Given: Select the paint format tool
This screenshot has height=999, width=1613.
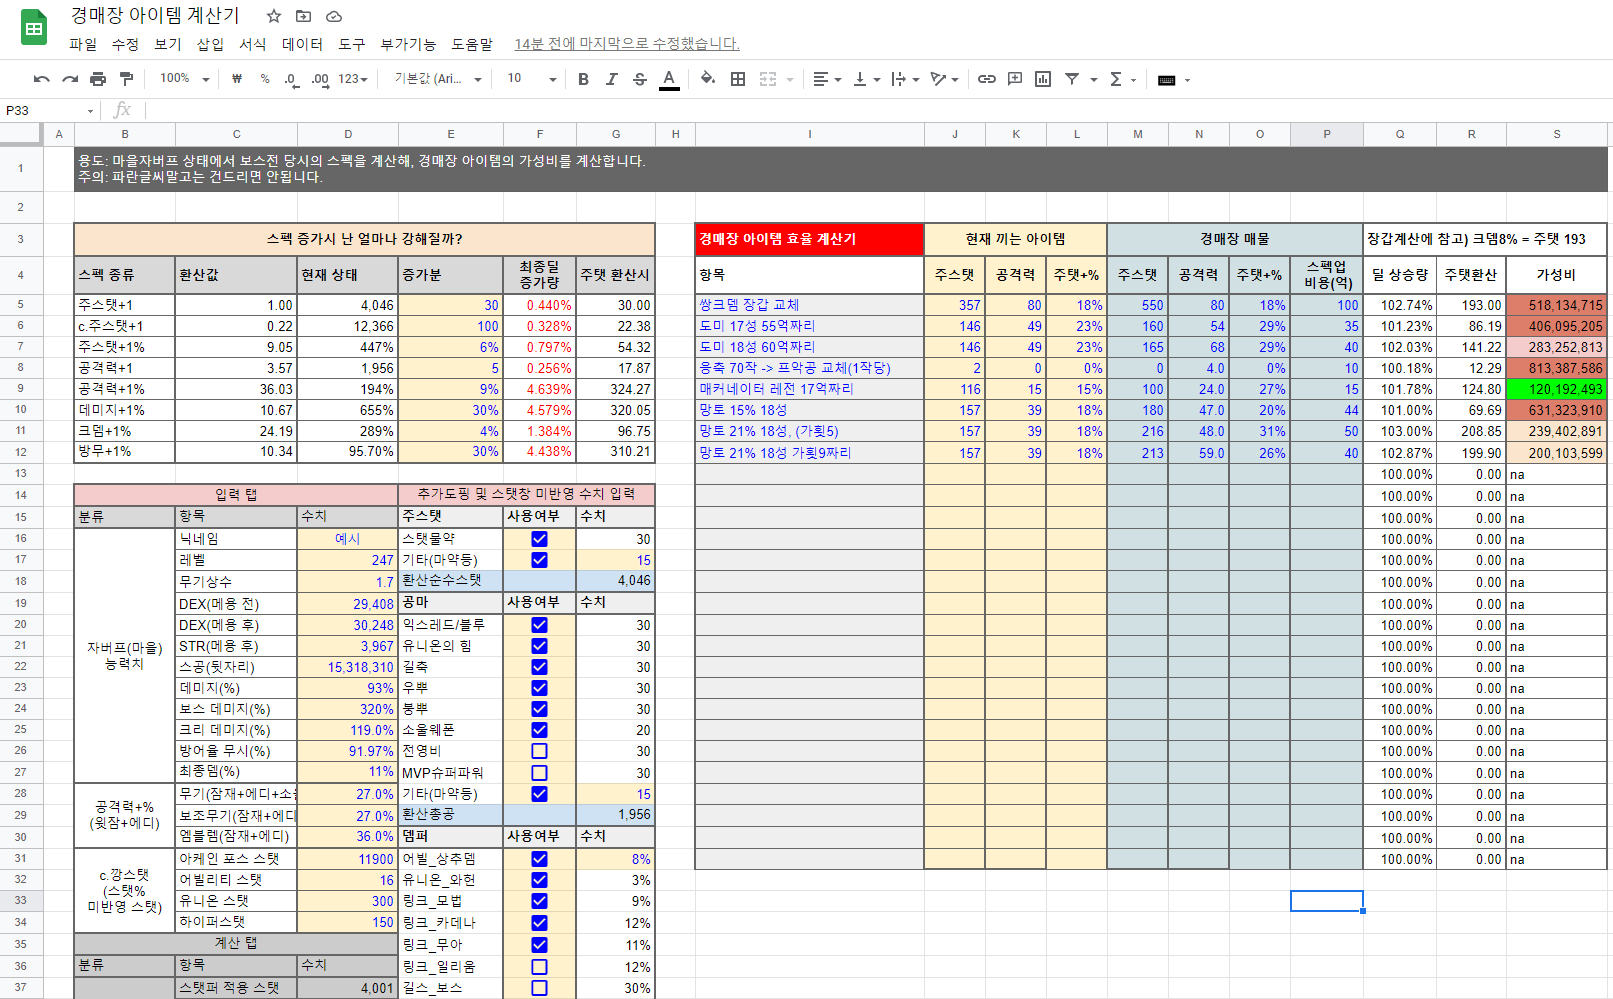Looking at the screenshot, I should tap(126, 79).
